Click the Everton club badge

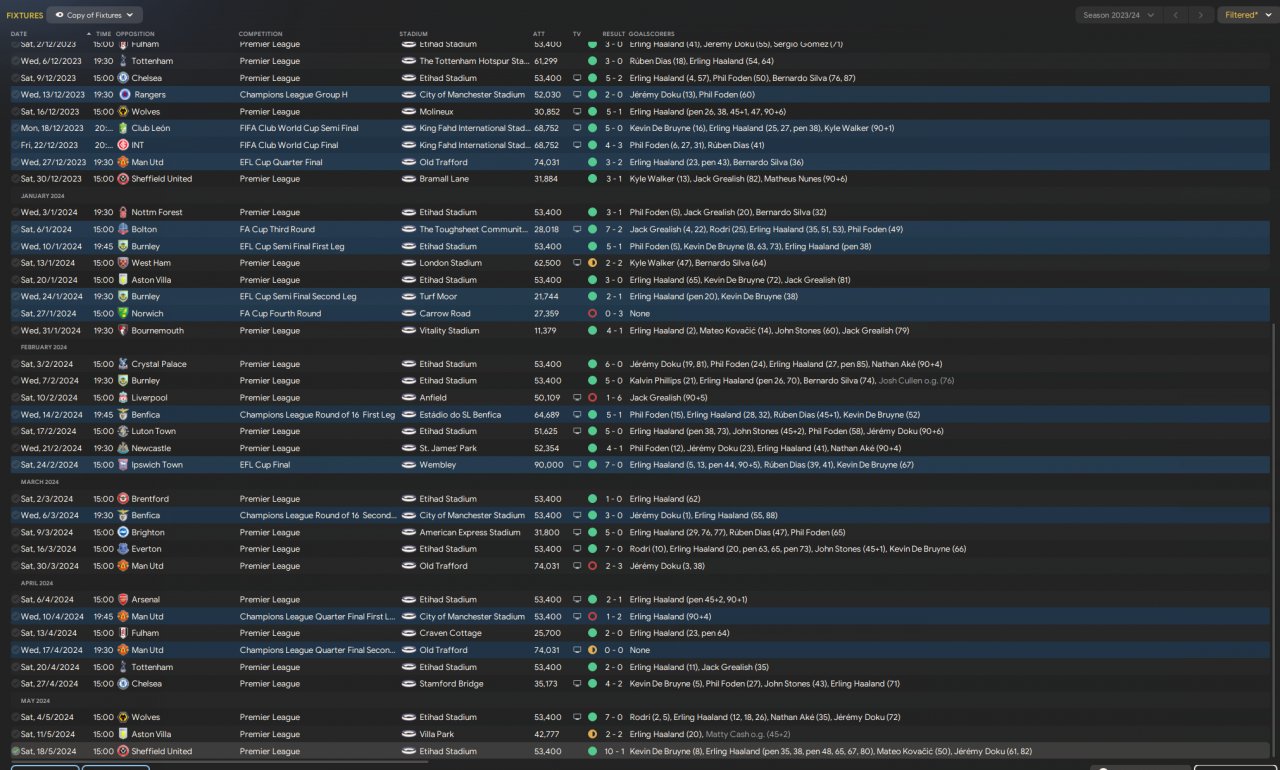(123, 549)
